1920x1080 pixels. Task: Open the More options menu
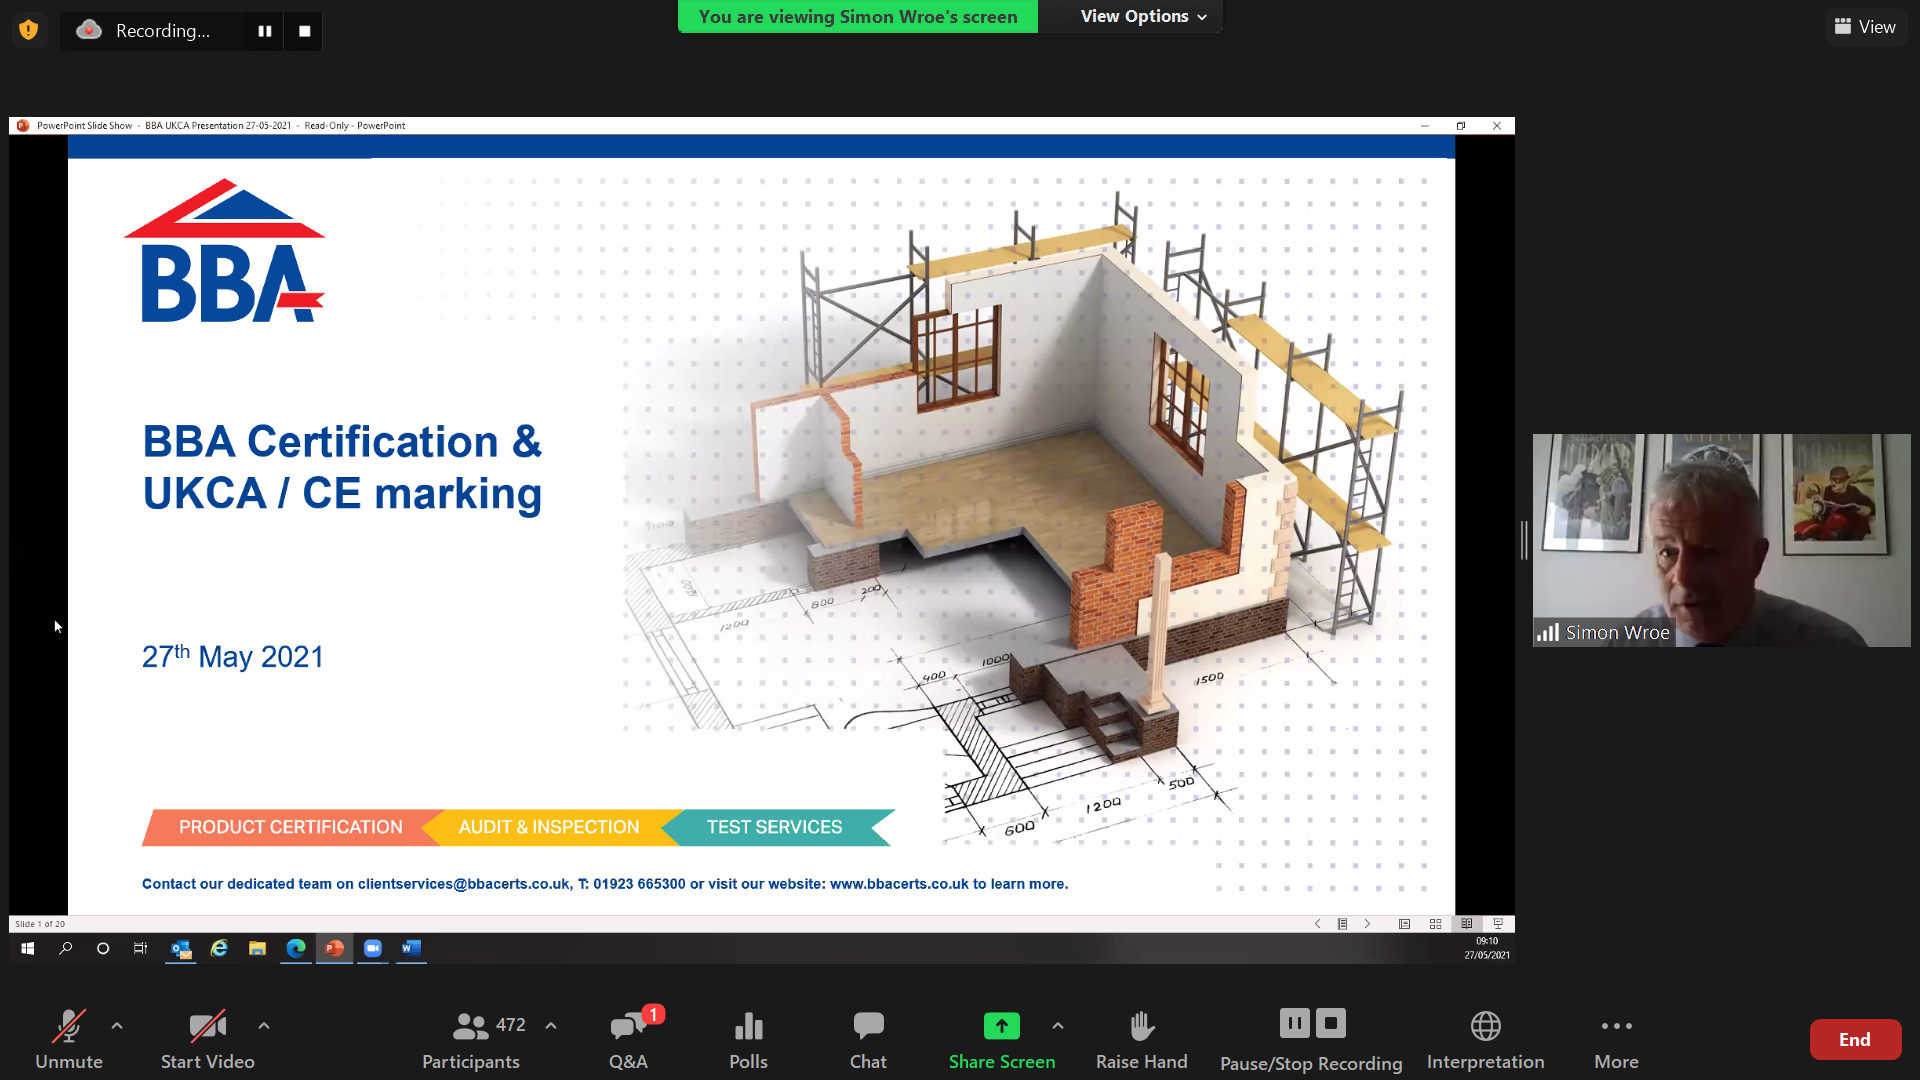point(1616,1040)
